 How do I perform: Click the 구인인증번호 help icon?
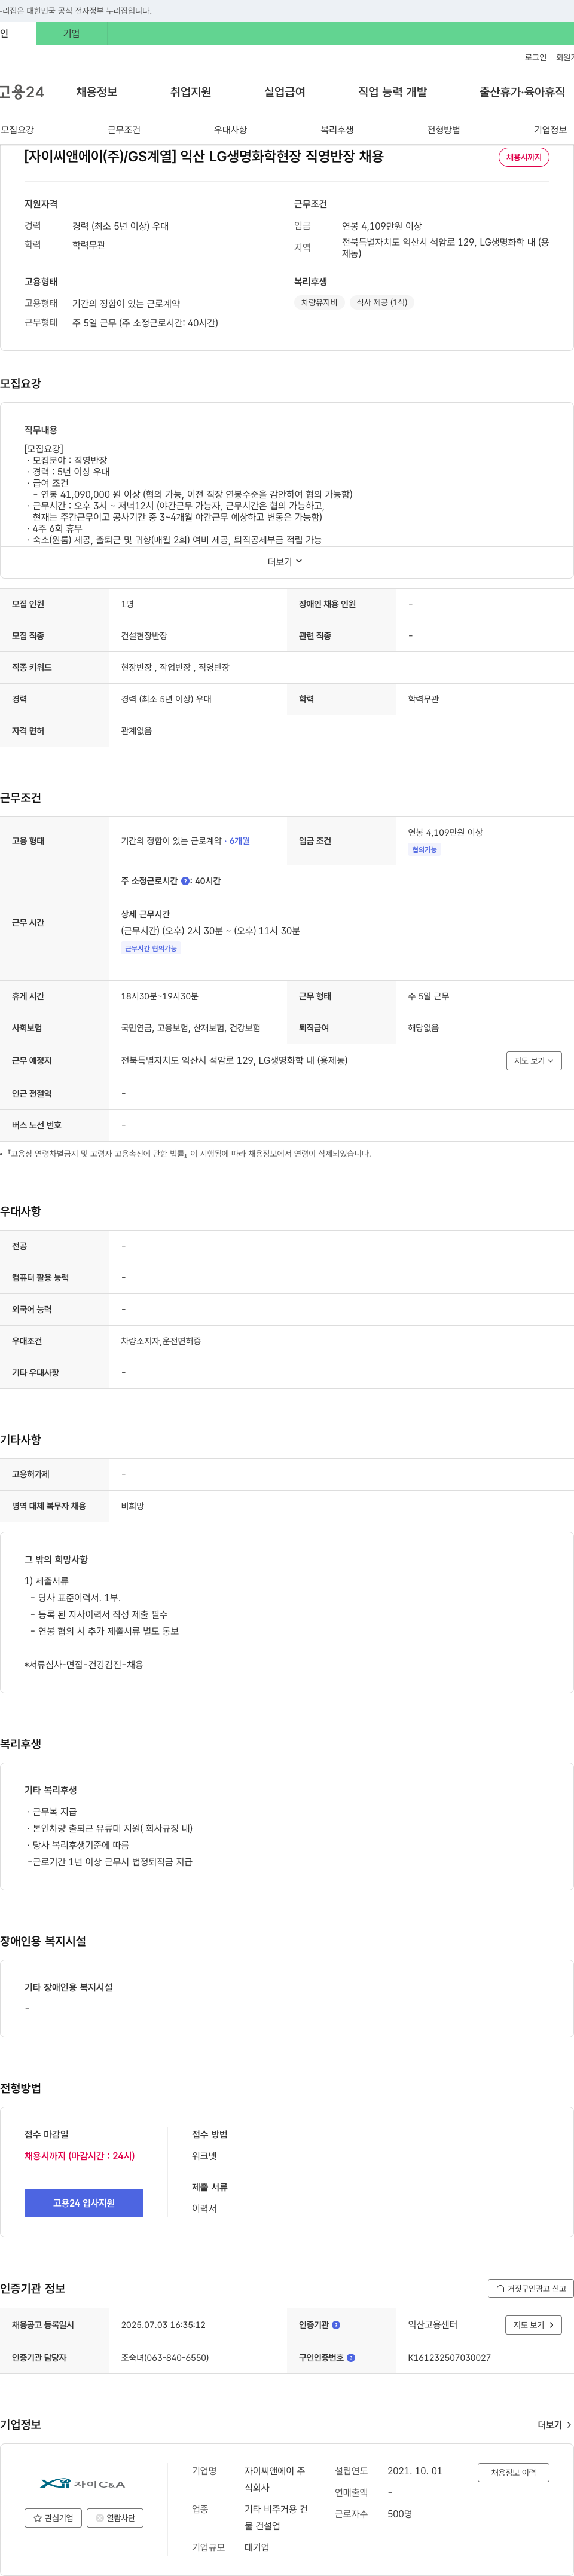pos(351,2358)
